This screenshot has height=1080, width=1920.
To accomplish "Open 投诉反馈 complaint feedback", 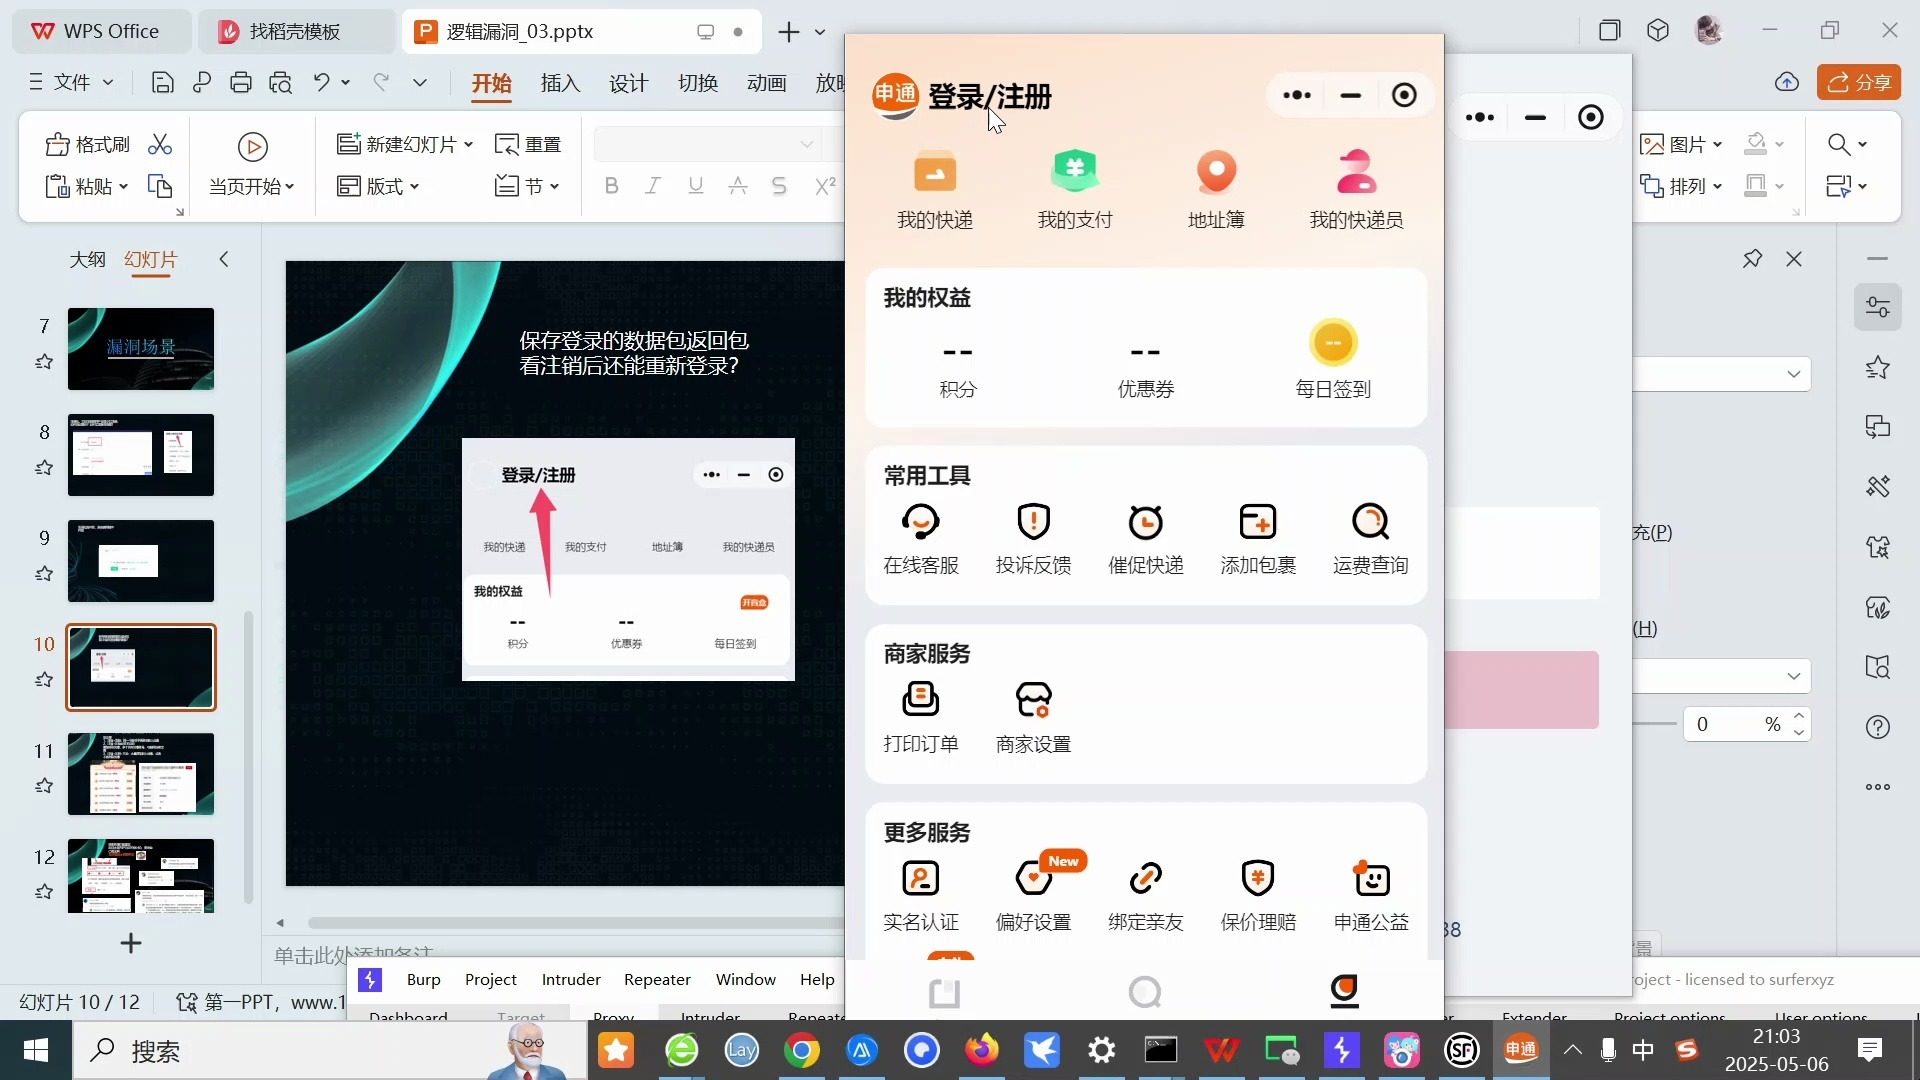I will 1033,539.
